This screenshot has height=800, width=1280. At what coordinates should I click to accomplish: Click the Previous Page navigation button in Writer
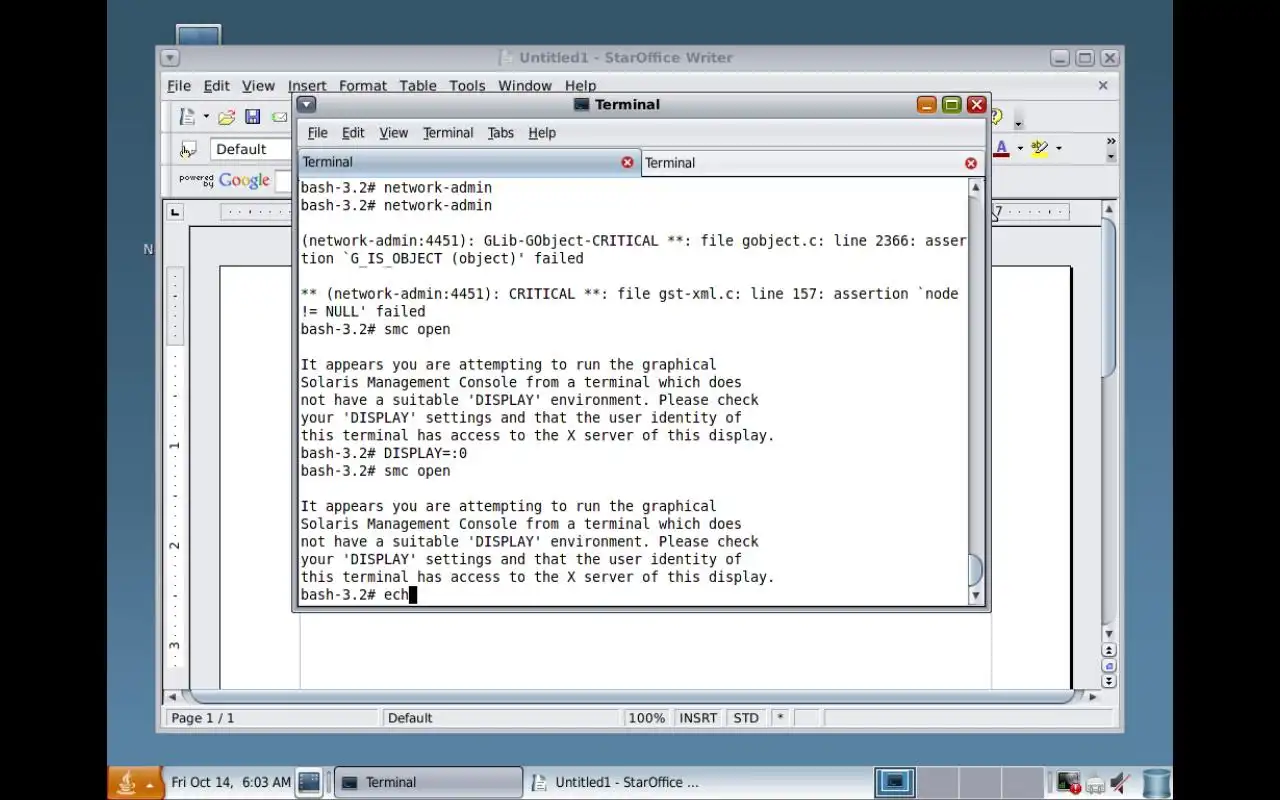(1109, 651)
